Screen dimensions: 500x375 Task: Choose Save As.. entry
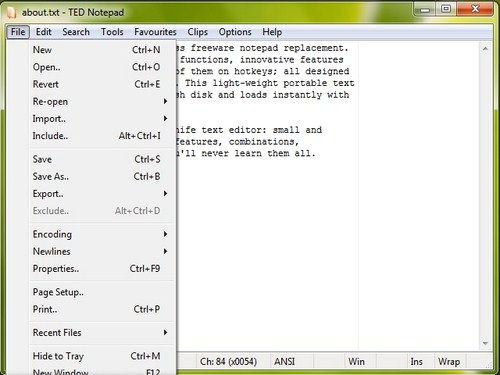[101, 176]
